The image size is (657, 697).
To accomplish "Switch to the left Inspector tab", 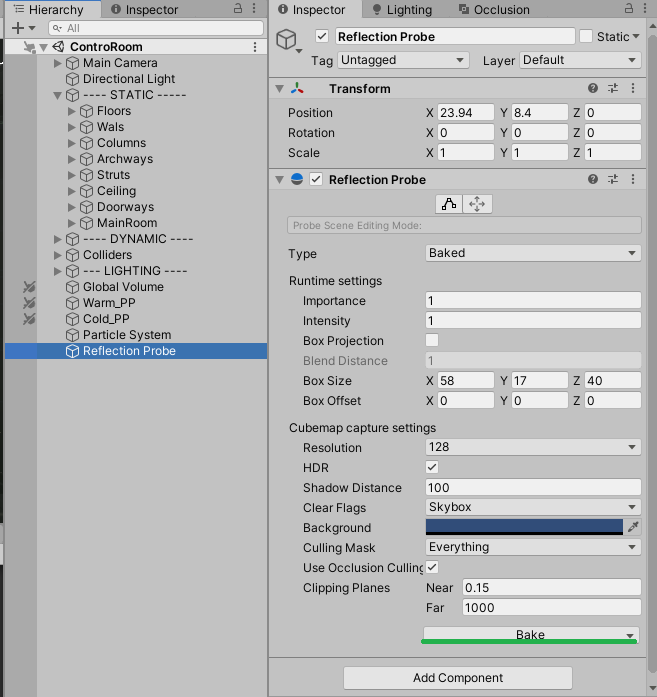I will (144, 9).
